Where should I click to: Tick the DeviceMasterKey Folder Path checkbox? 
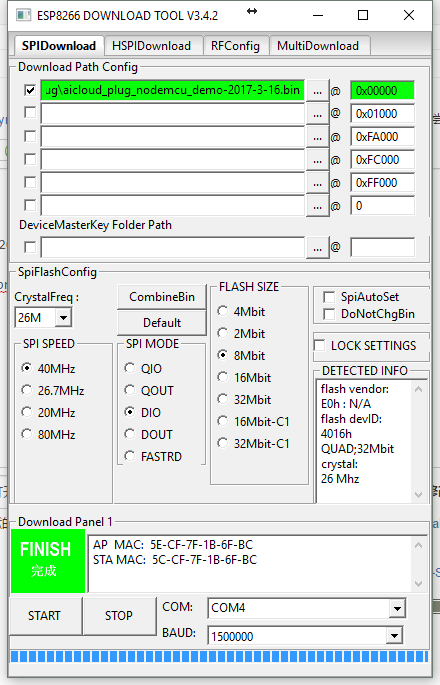pos(30,247)
